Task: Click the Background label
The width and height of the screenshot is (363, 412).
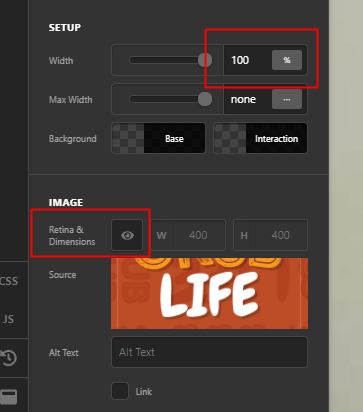Action: tap(73, 139)
